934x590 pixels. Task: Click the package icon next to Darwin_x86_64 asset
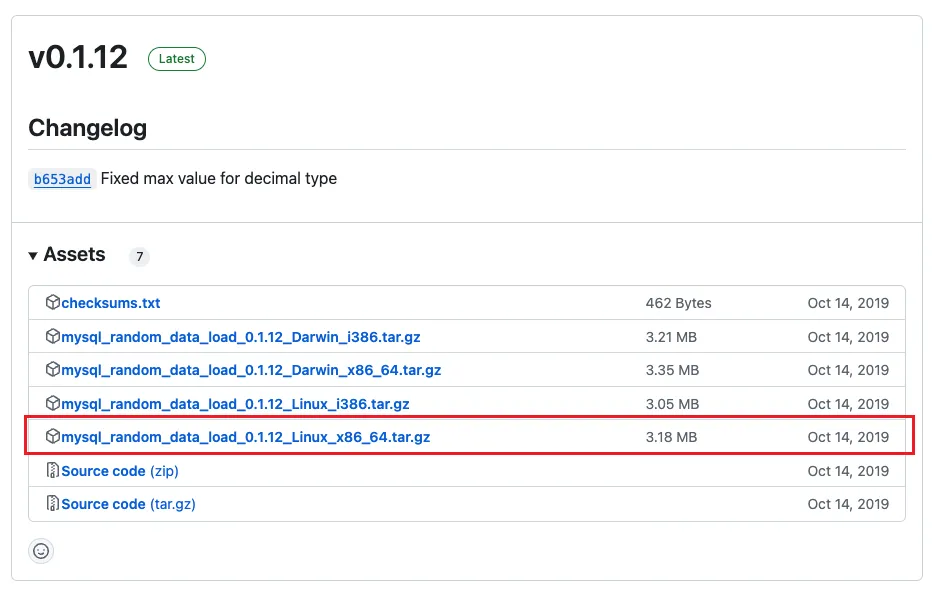[x=52, y=370]
